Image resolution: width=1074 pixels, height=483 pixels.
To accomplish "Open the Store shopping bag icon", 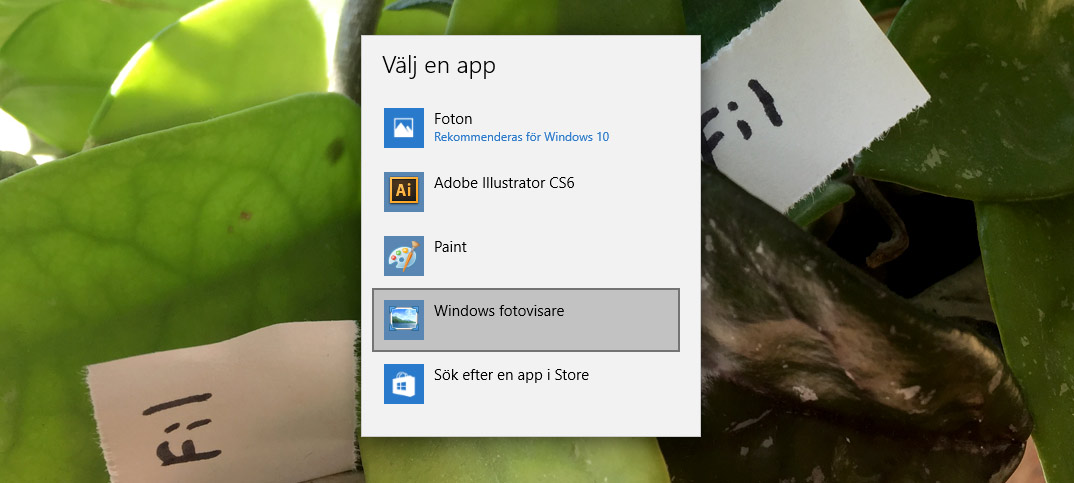I will pyautogui.click(x=403, y=384).
